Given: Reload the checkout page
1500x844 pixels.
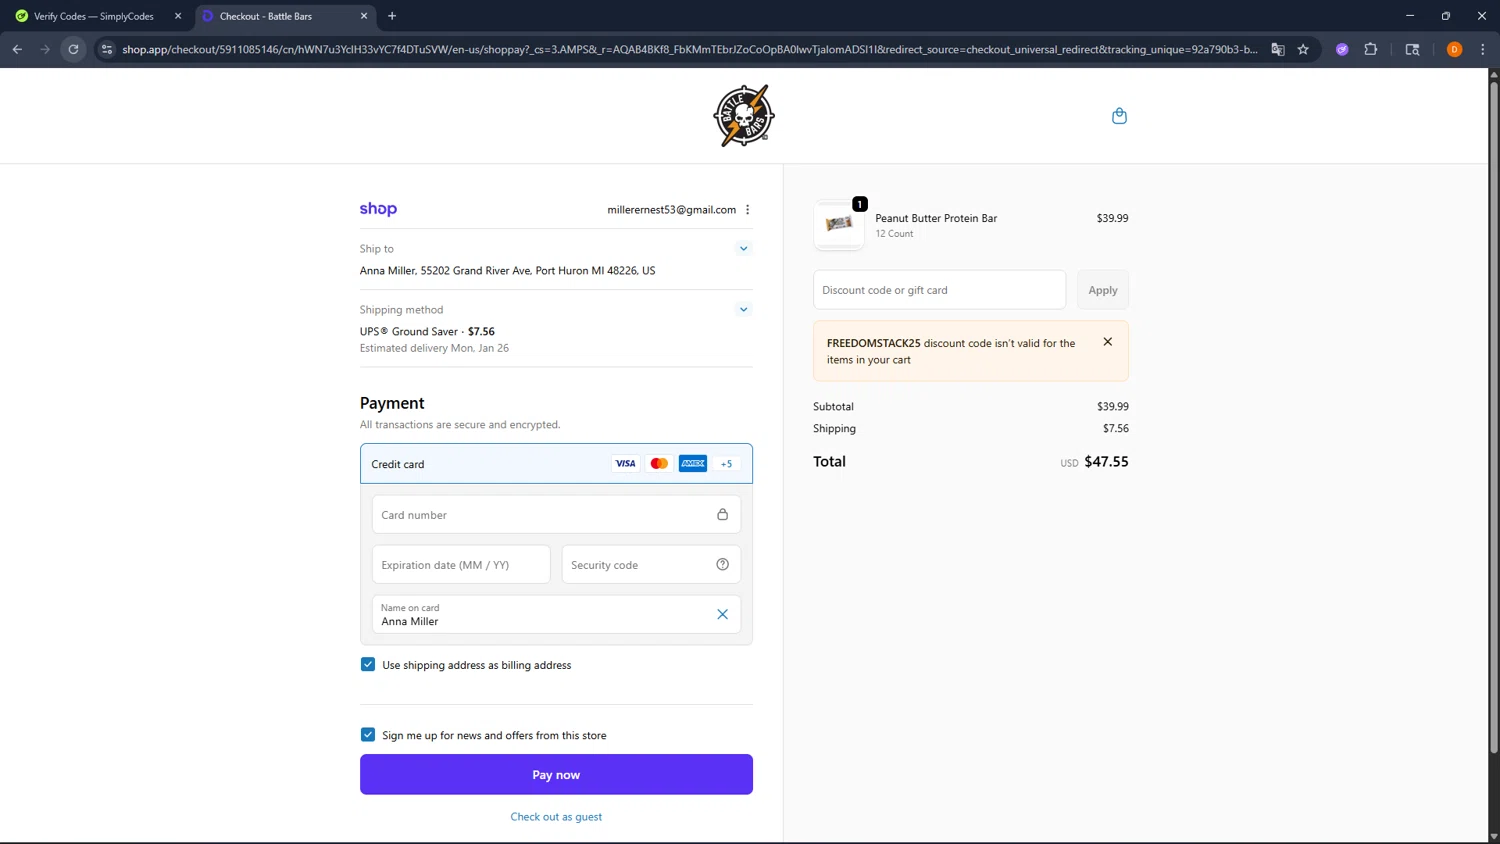Looking at the screenshot, I should pos(73,49).
